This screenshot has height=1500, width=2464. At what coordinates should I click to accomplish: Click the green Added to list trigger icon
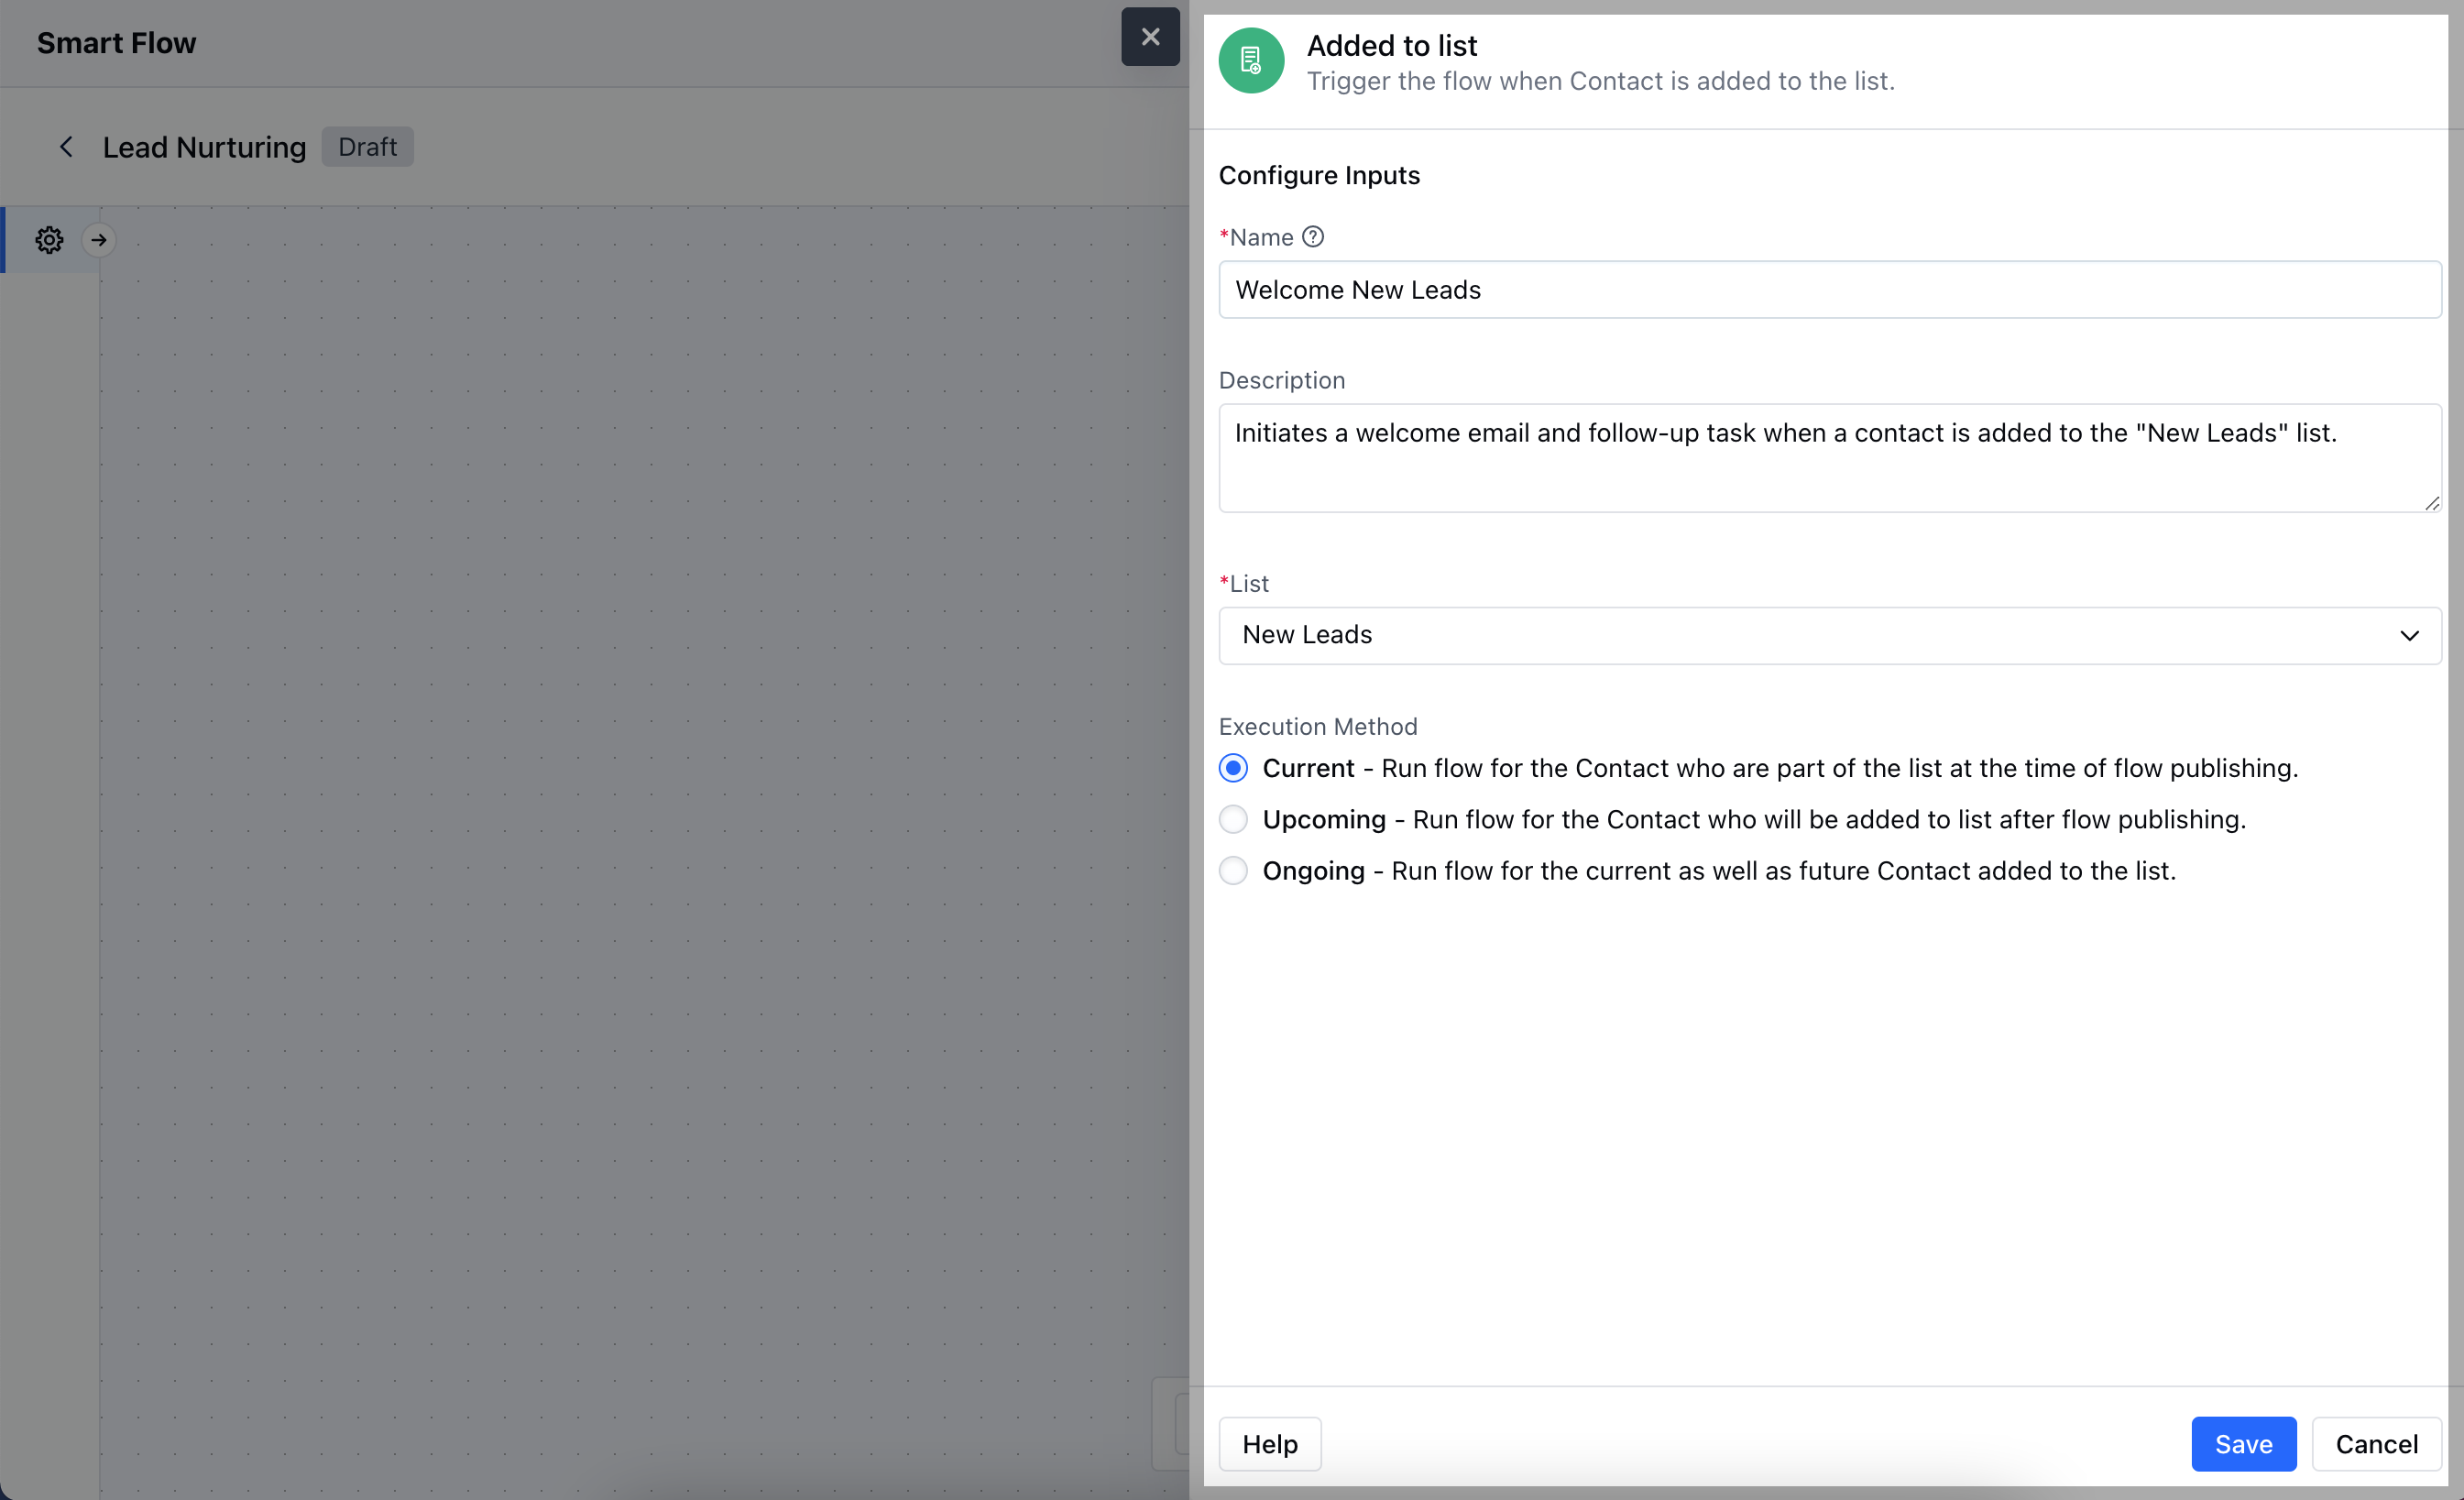[x=1250, y=61]
